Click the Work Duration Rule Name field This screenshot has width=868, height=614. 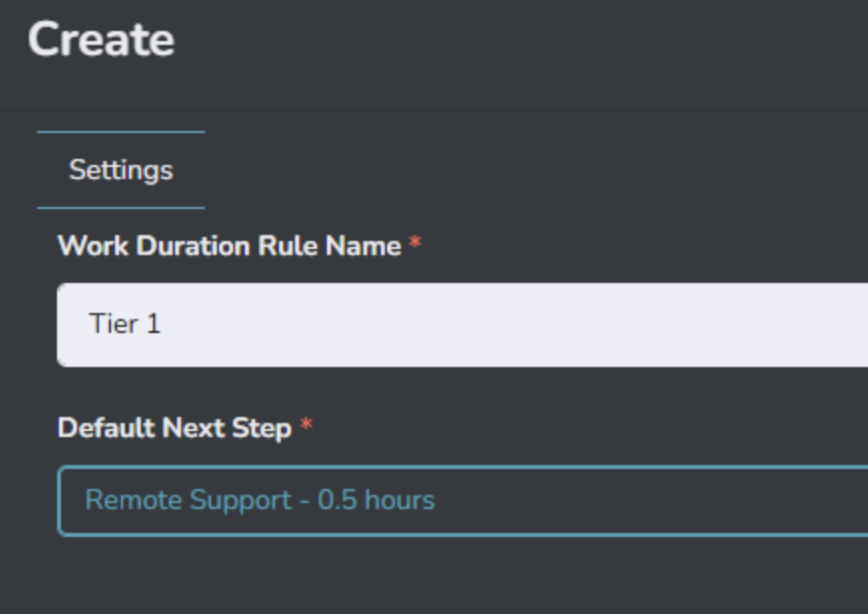(x=460, y=324)
